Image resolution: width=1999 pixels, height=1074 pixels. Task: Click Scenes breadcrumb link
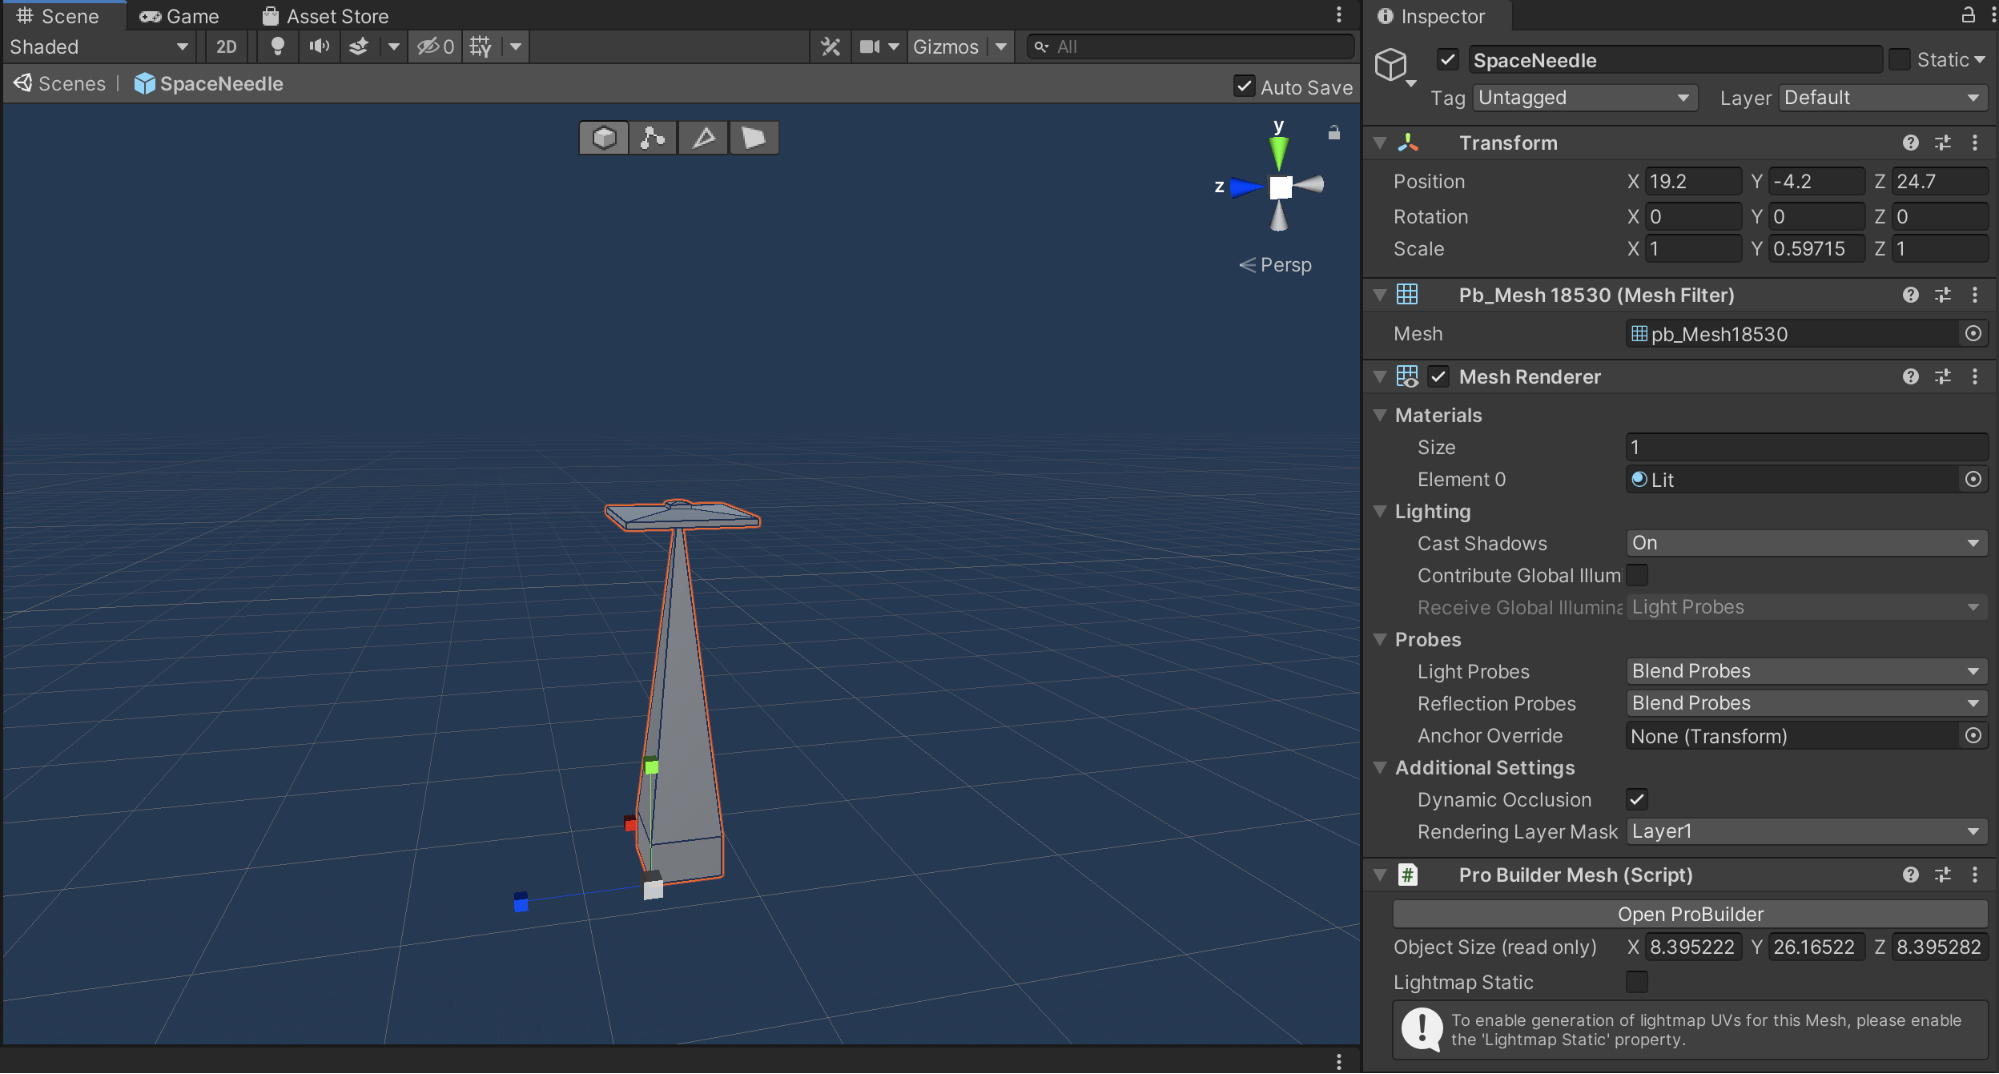point(71,84)
